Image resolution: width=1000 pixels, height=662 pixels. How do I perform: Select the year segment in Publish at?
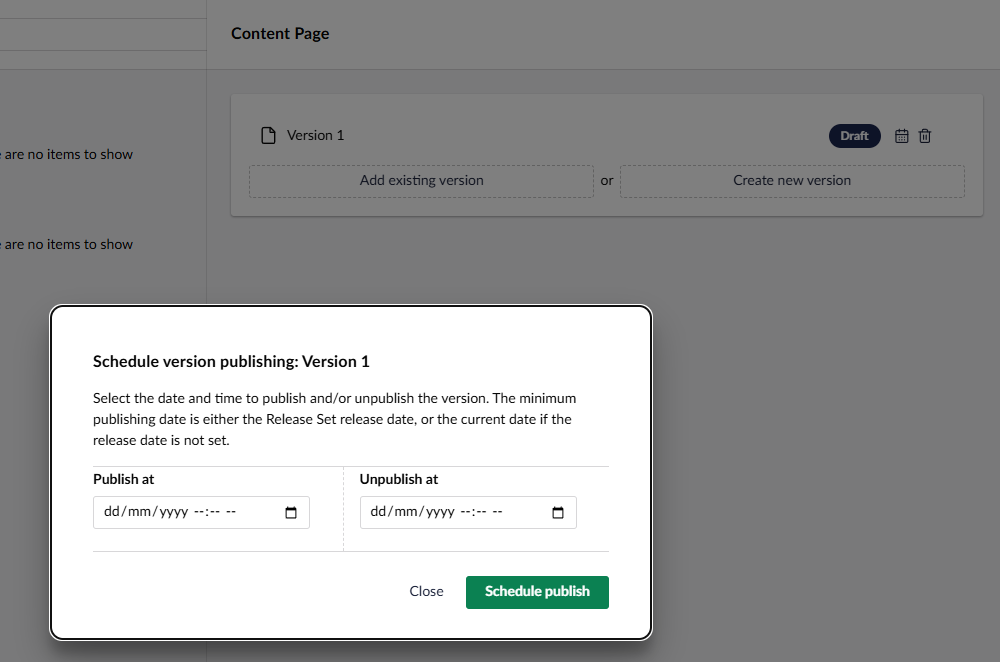point(173,512)
